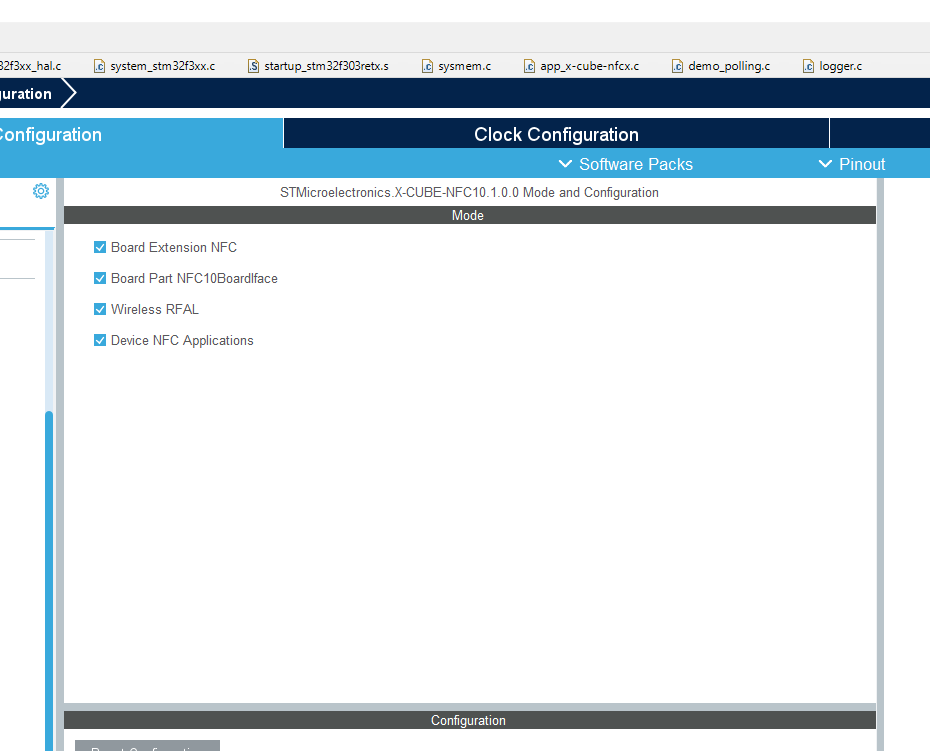
Task: Click the Wireless RFAL label text
Action: 155,309
